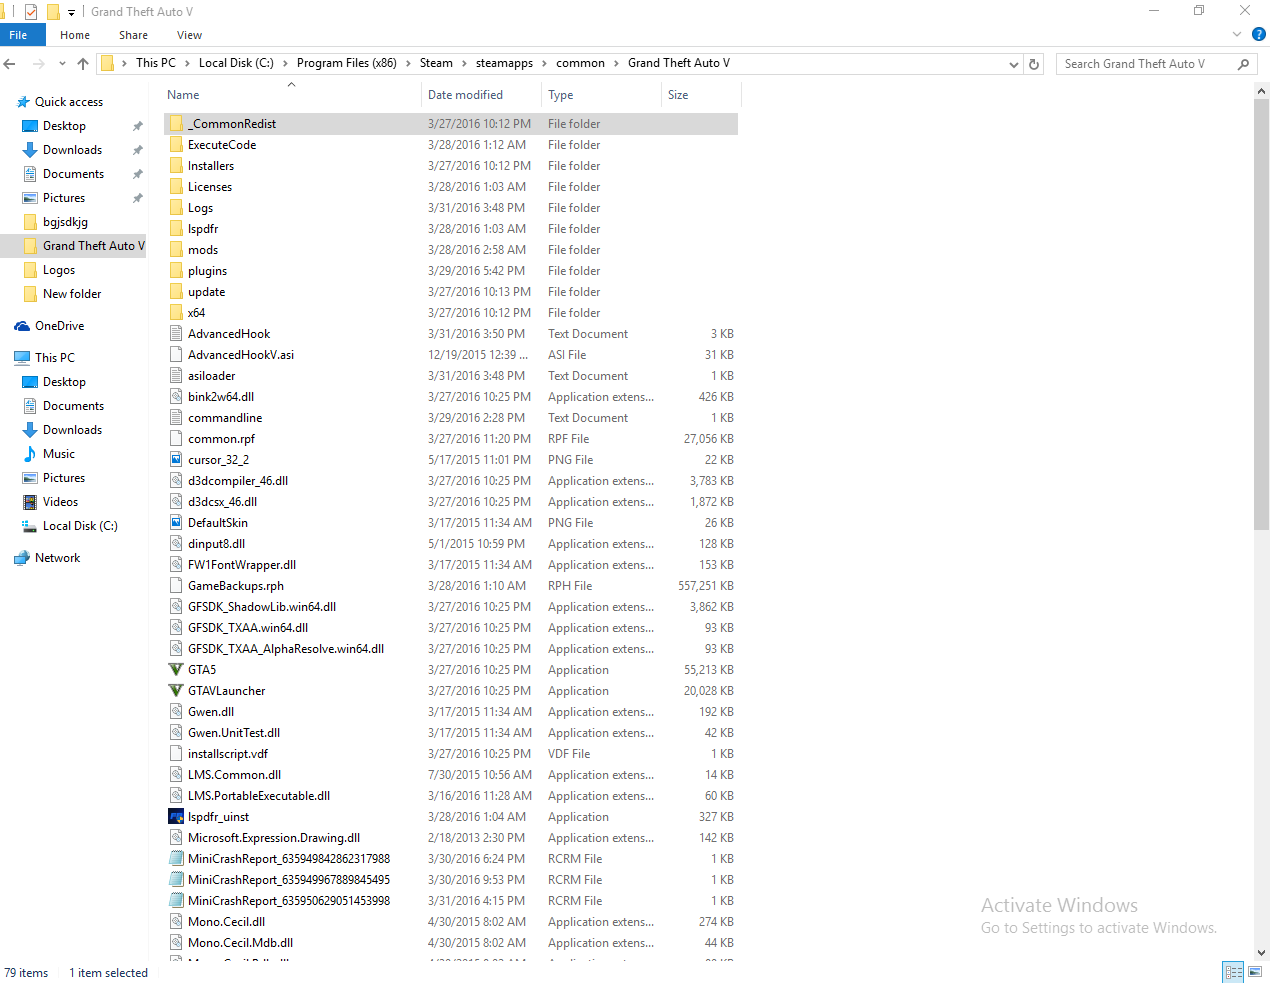Expand chevron after This PC breadcrumb
The image size is (1270, 983).
186,63
